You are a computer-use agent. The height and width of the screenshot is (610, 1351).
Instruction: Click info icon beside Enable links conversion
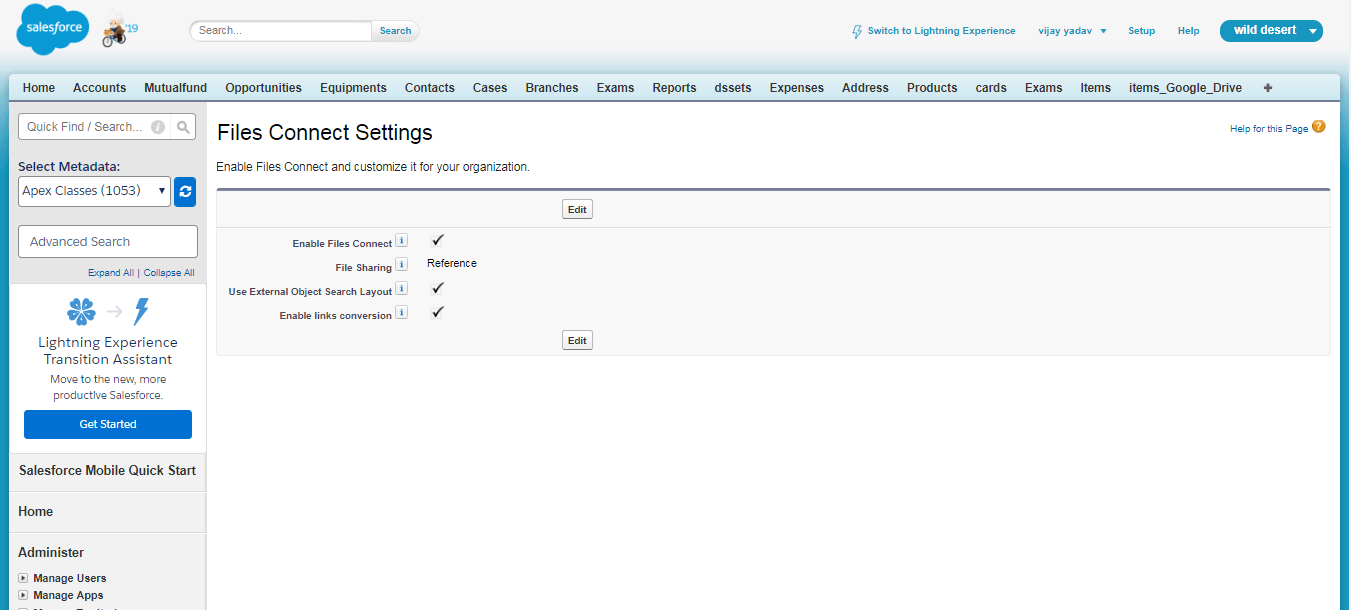click(x=402, y=313)
